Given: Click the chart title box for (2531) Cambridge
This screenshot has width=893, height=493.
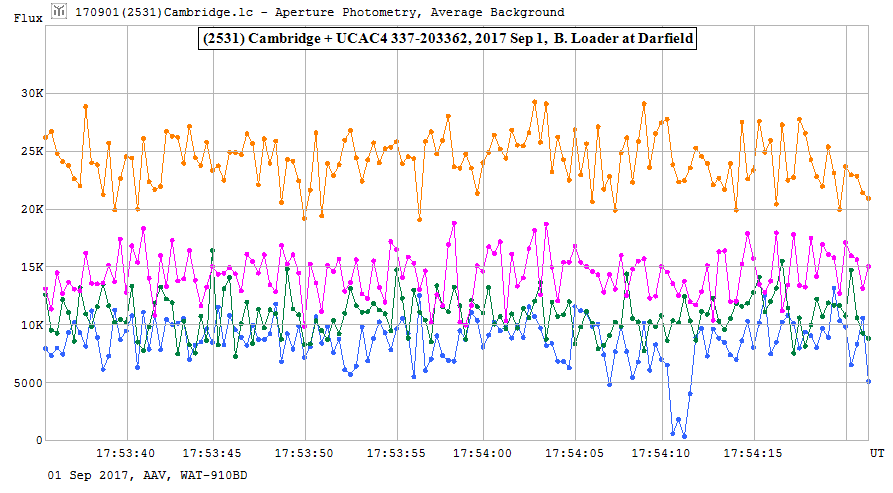Looking at the screenshot, I should [447, 38].
